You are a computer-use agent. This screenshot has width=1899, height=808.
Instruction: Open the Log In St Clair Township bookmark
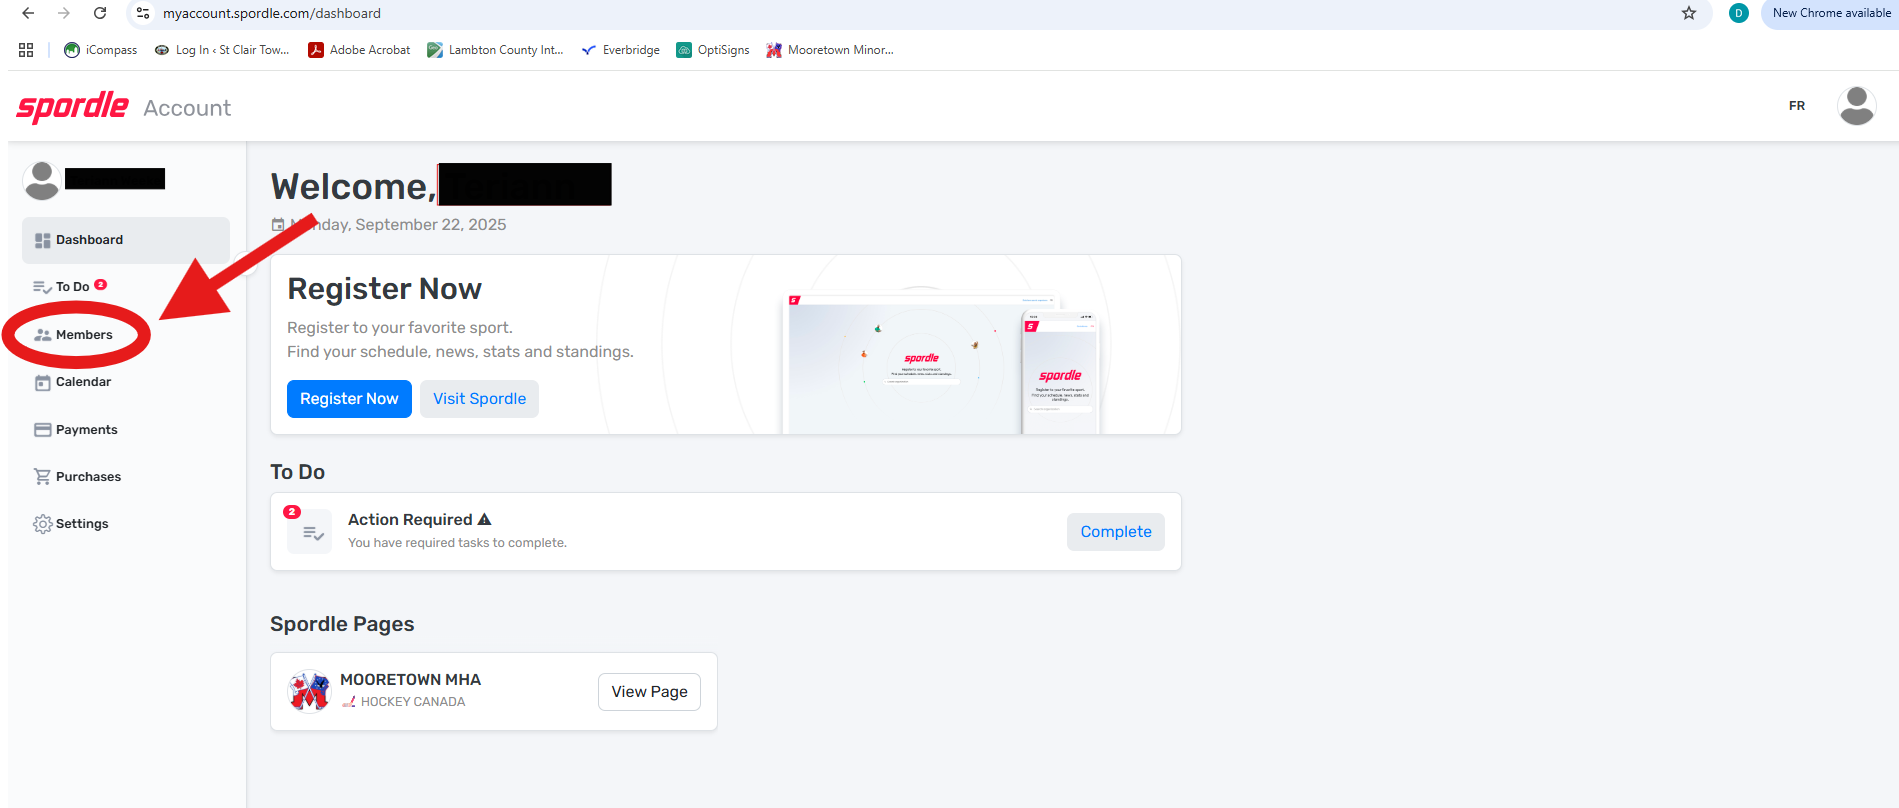pyautogui.click(x=222, y=50)
